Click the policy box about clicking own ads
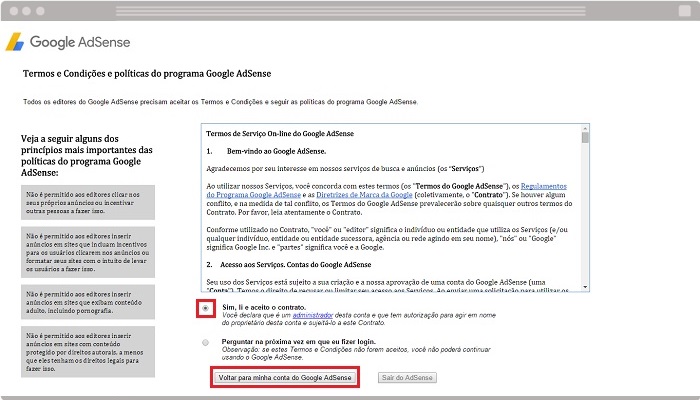 pyautogui.click(x=88, y=203)
